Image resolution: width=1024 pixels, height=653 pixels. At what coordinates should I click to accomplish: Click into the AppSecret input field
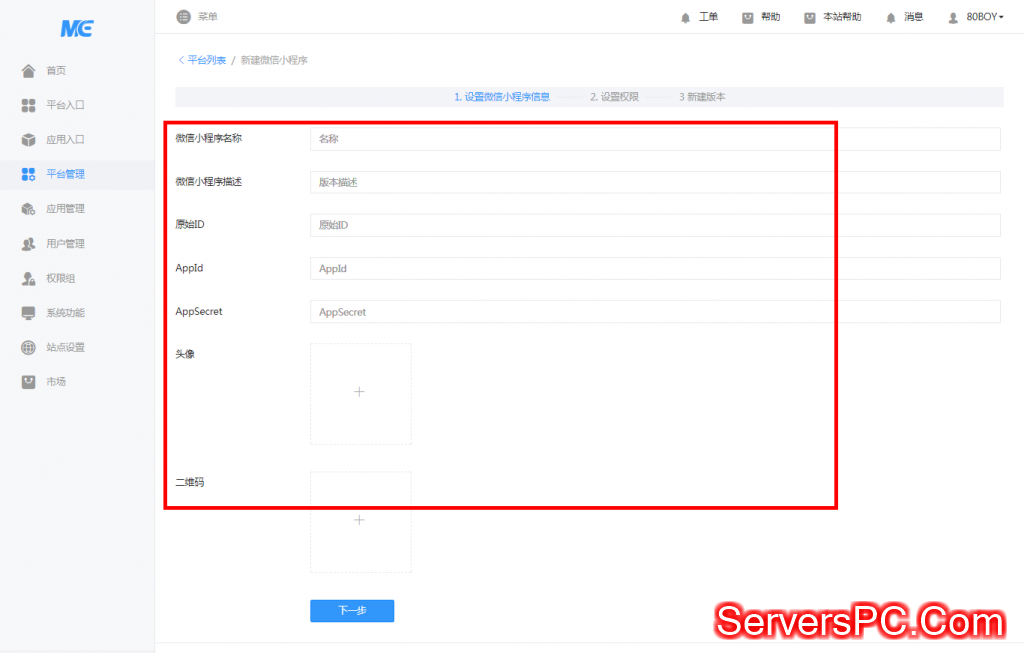(x=655, y=312)
